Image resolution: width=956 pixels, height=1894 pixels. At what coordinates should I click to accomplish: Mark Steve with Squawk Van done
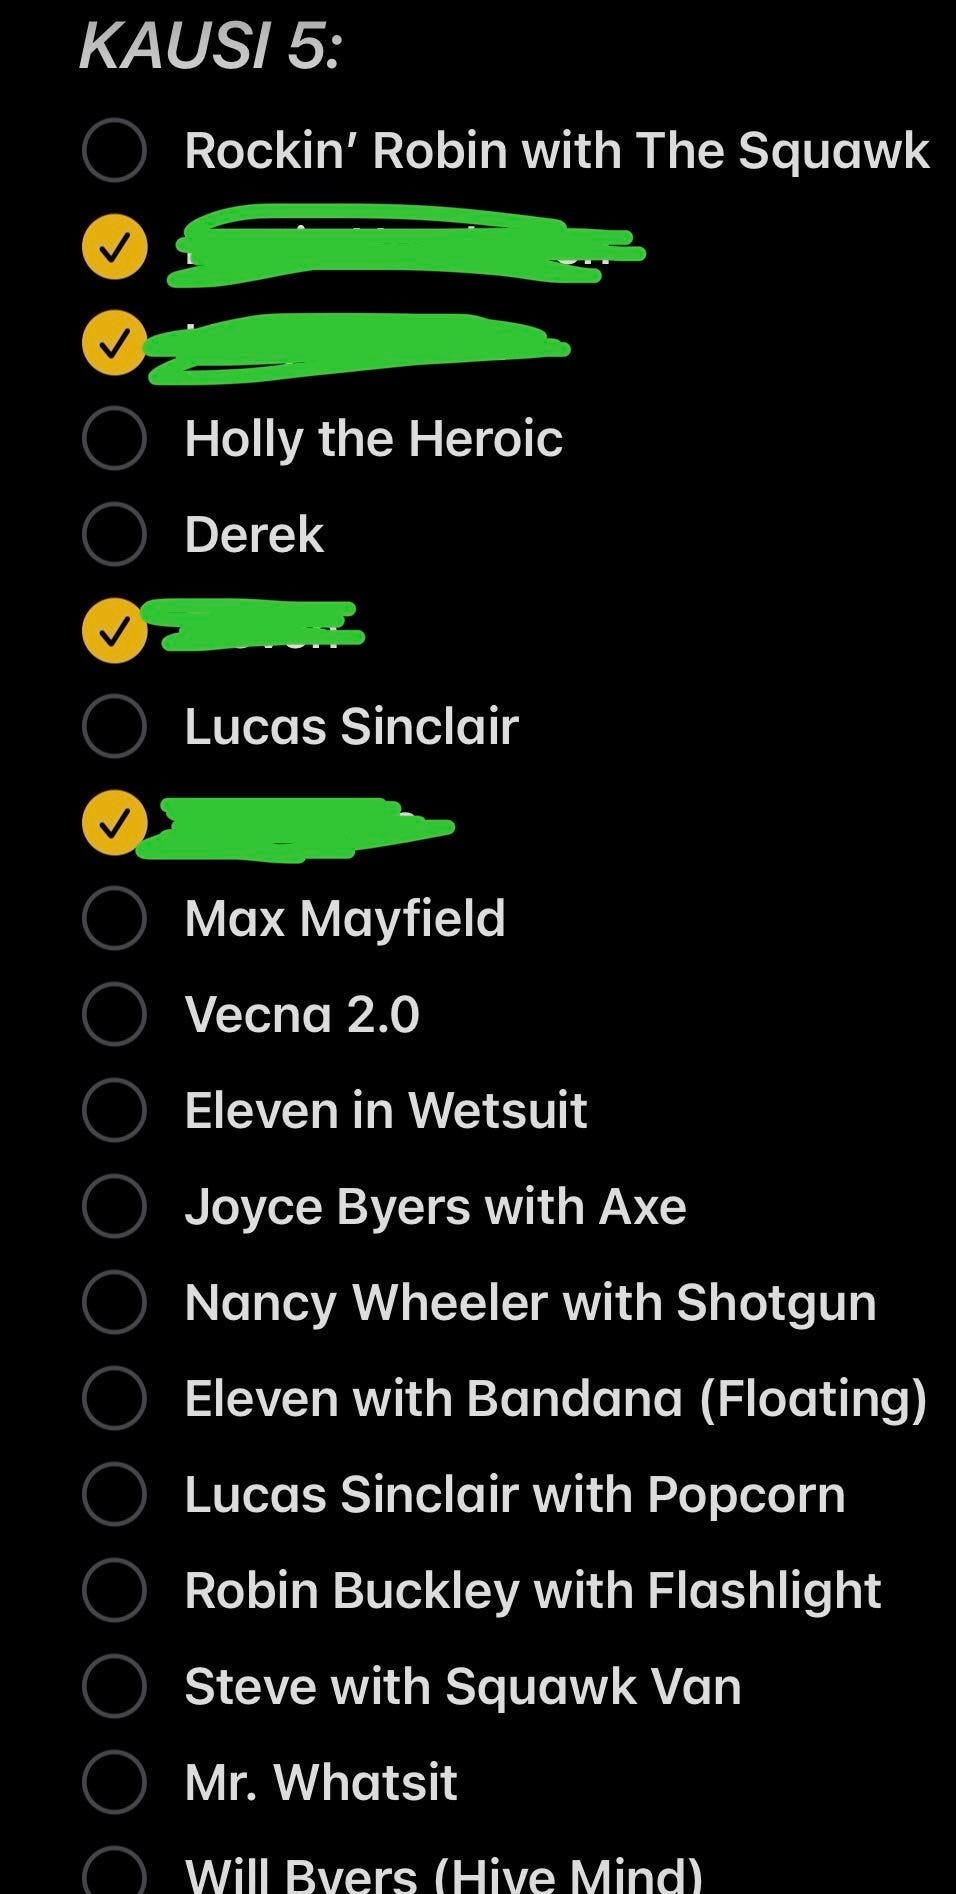tap(114, 1686)
